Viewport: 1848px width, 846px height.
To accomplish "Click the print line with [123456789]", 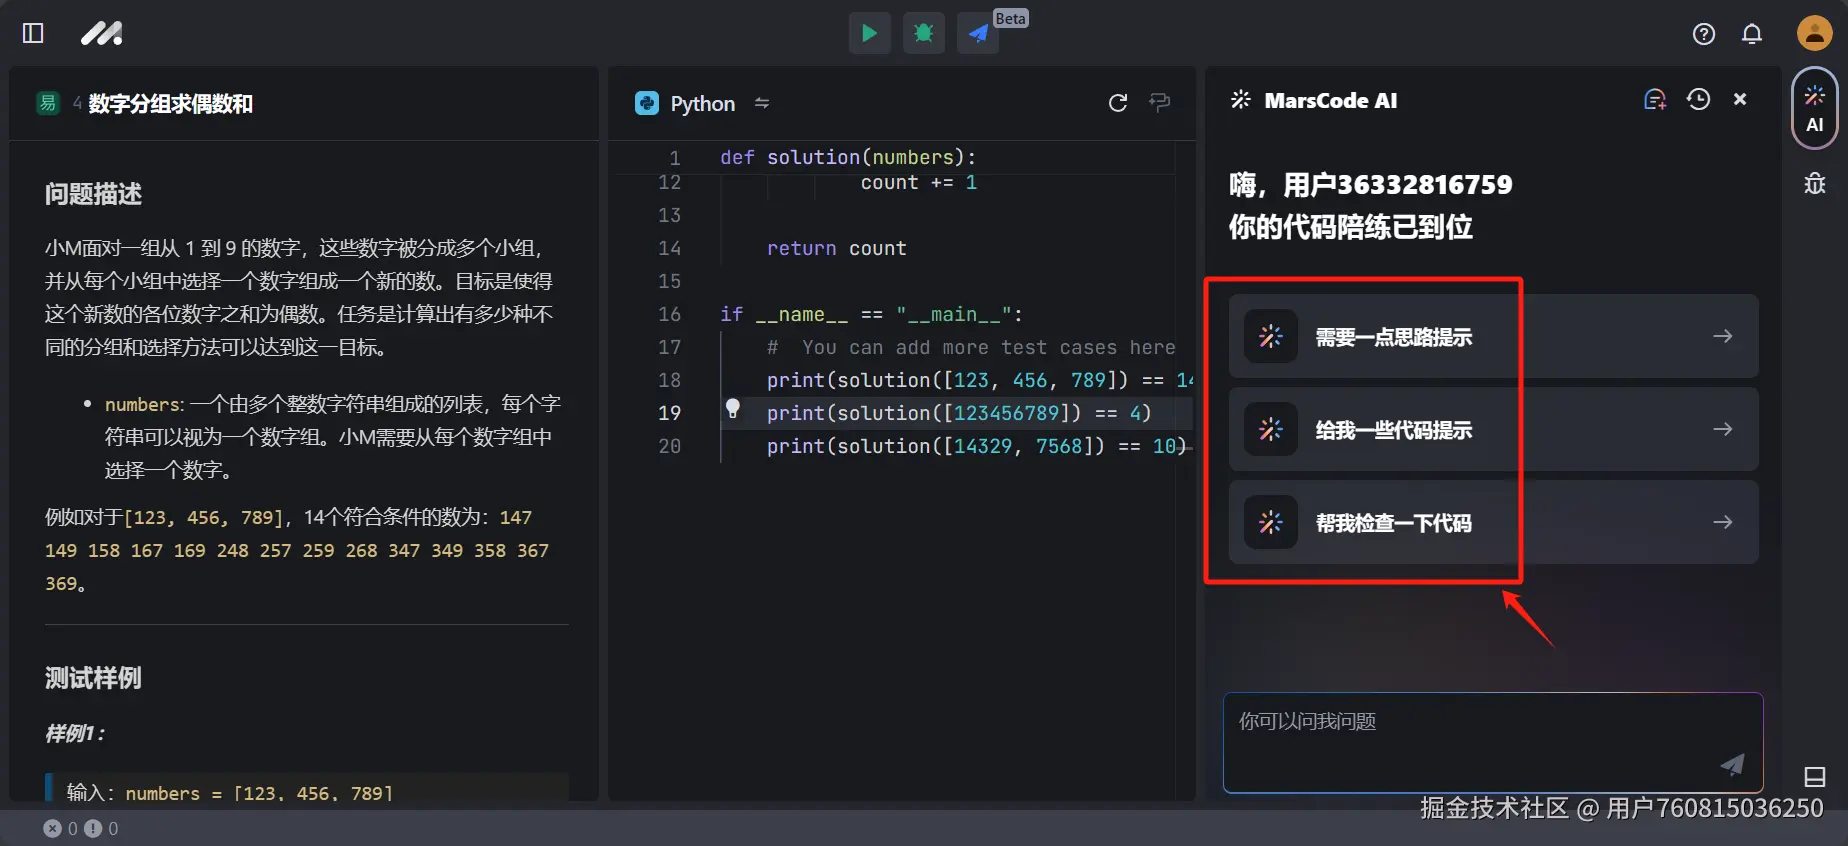I will [x=959, y=413].
